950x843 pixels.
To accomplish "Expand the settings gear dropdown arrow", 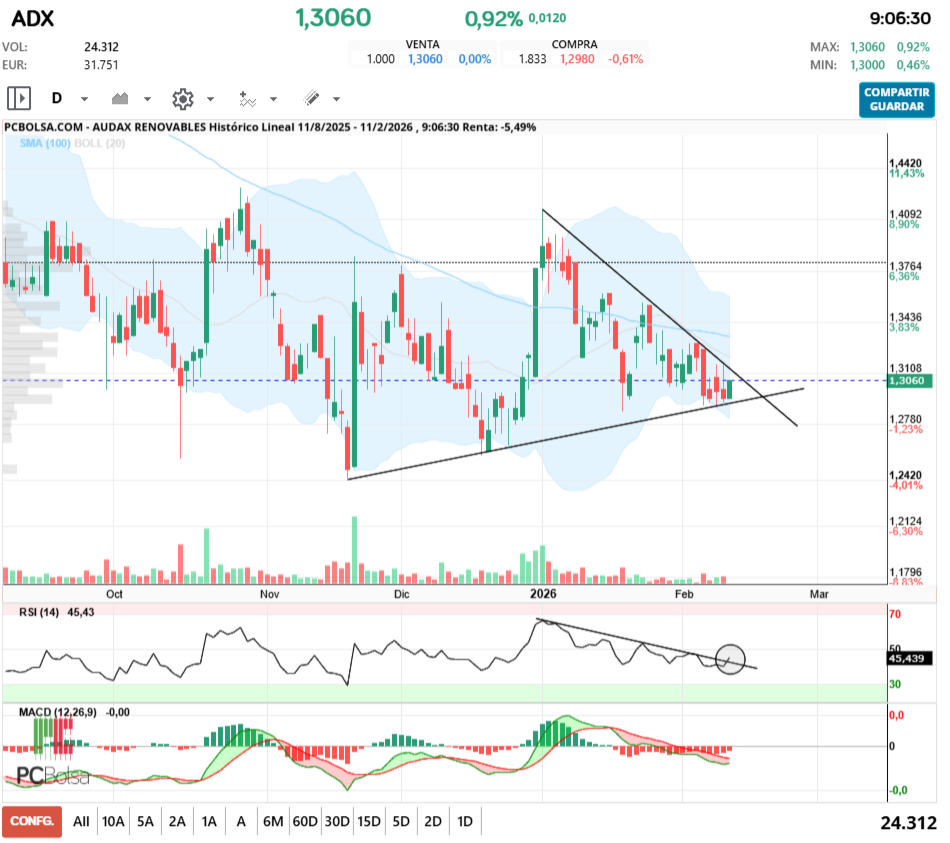I will (210, 99).
